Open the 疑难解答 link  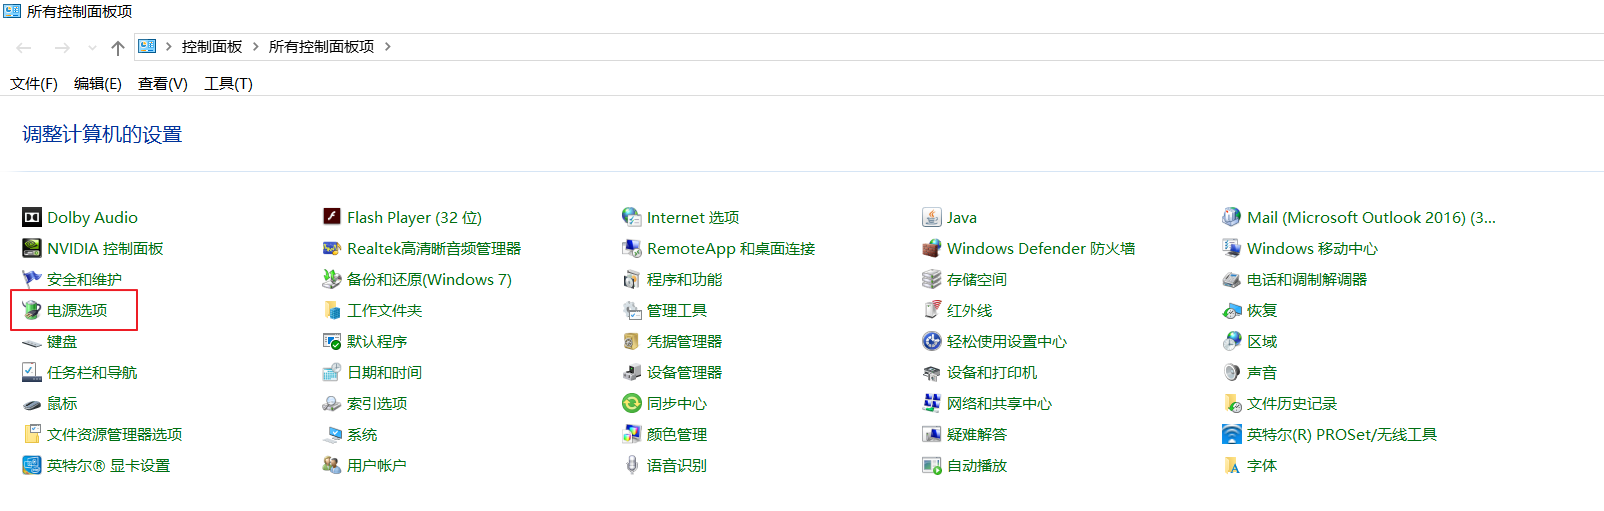pos(977,435)
